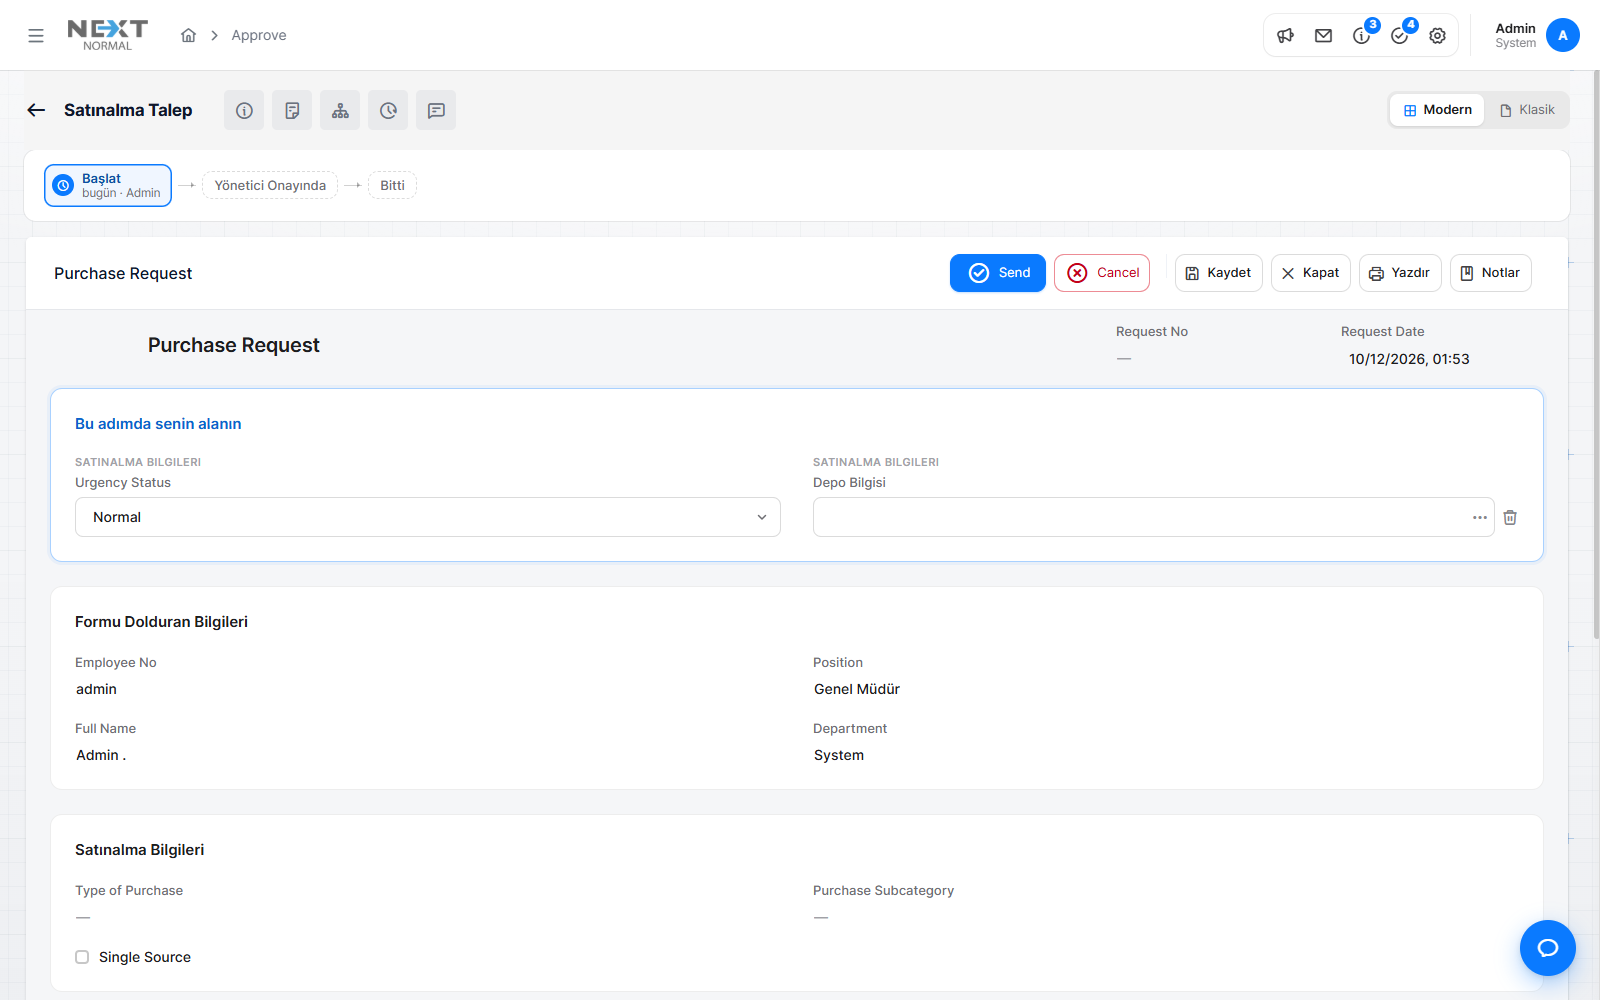The height and width of the screenshot is (1000, 1600).
Task: Open Depo Bilgisi lookup ellipsis
Action: click(1480, 517)
